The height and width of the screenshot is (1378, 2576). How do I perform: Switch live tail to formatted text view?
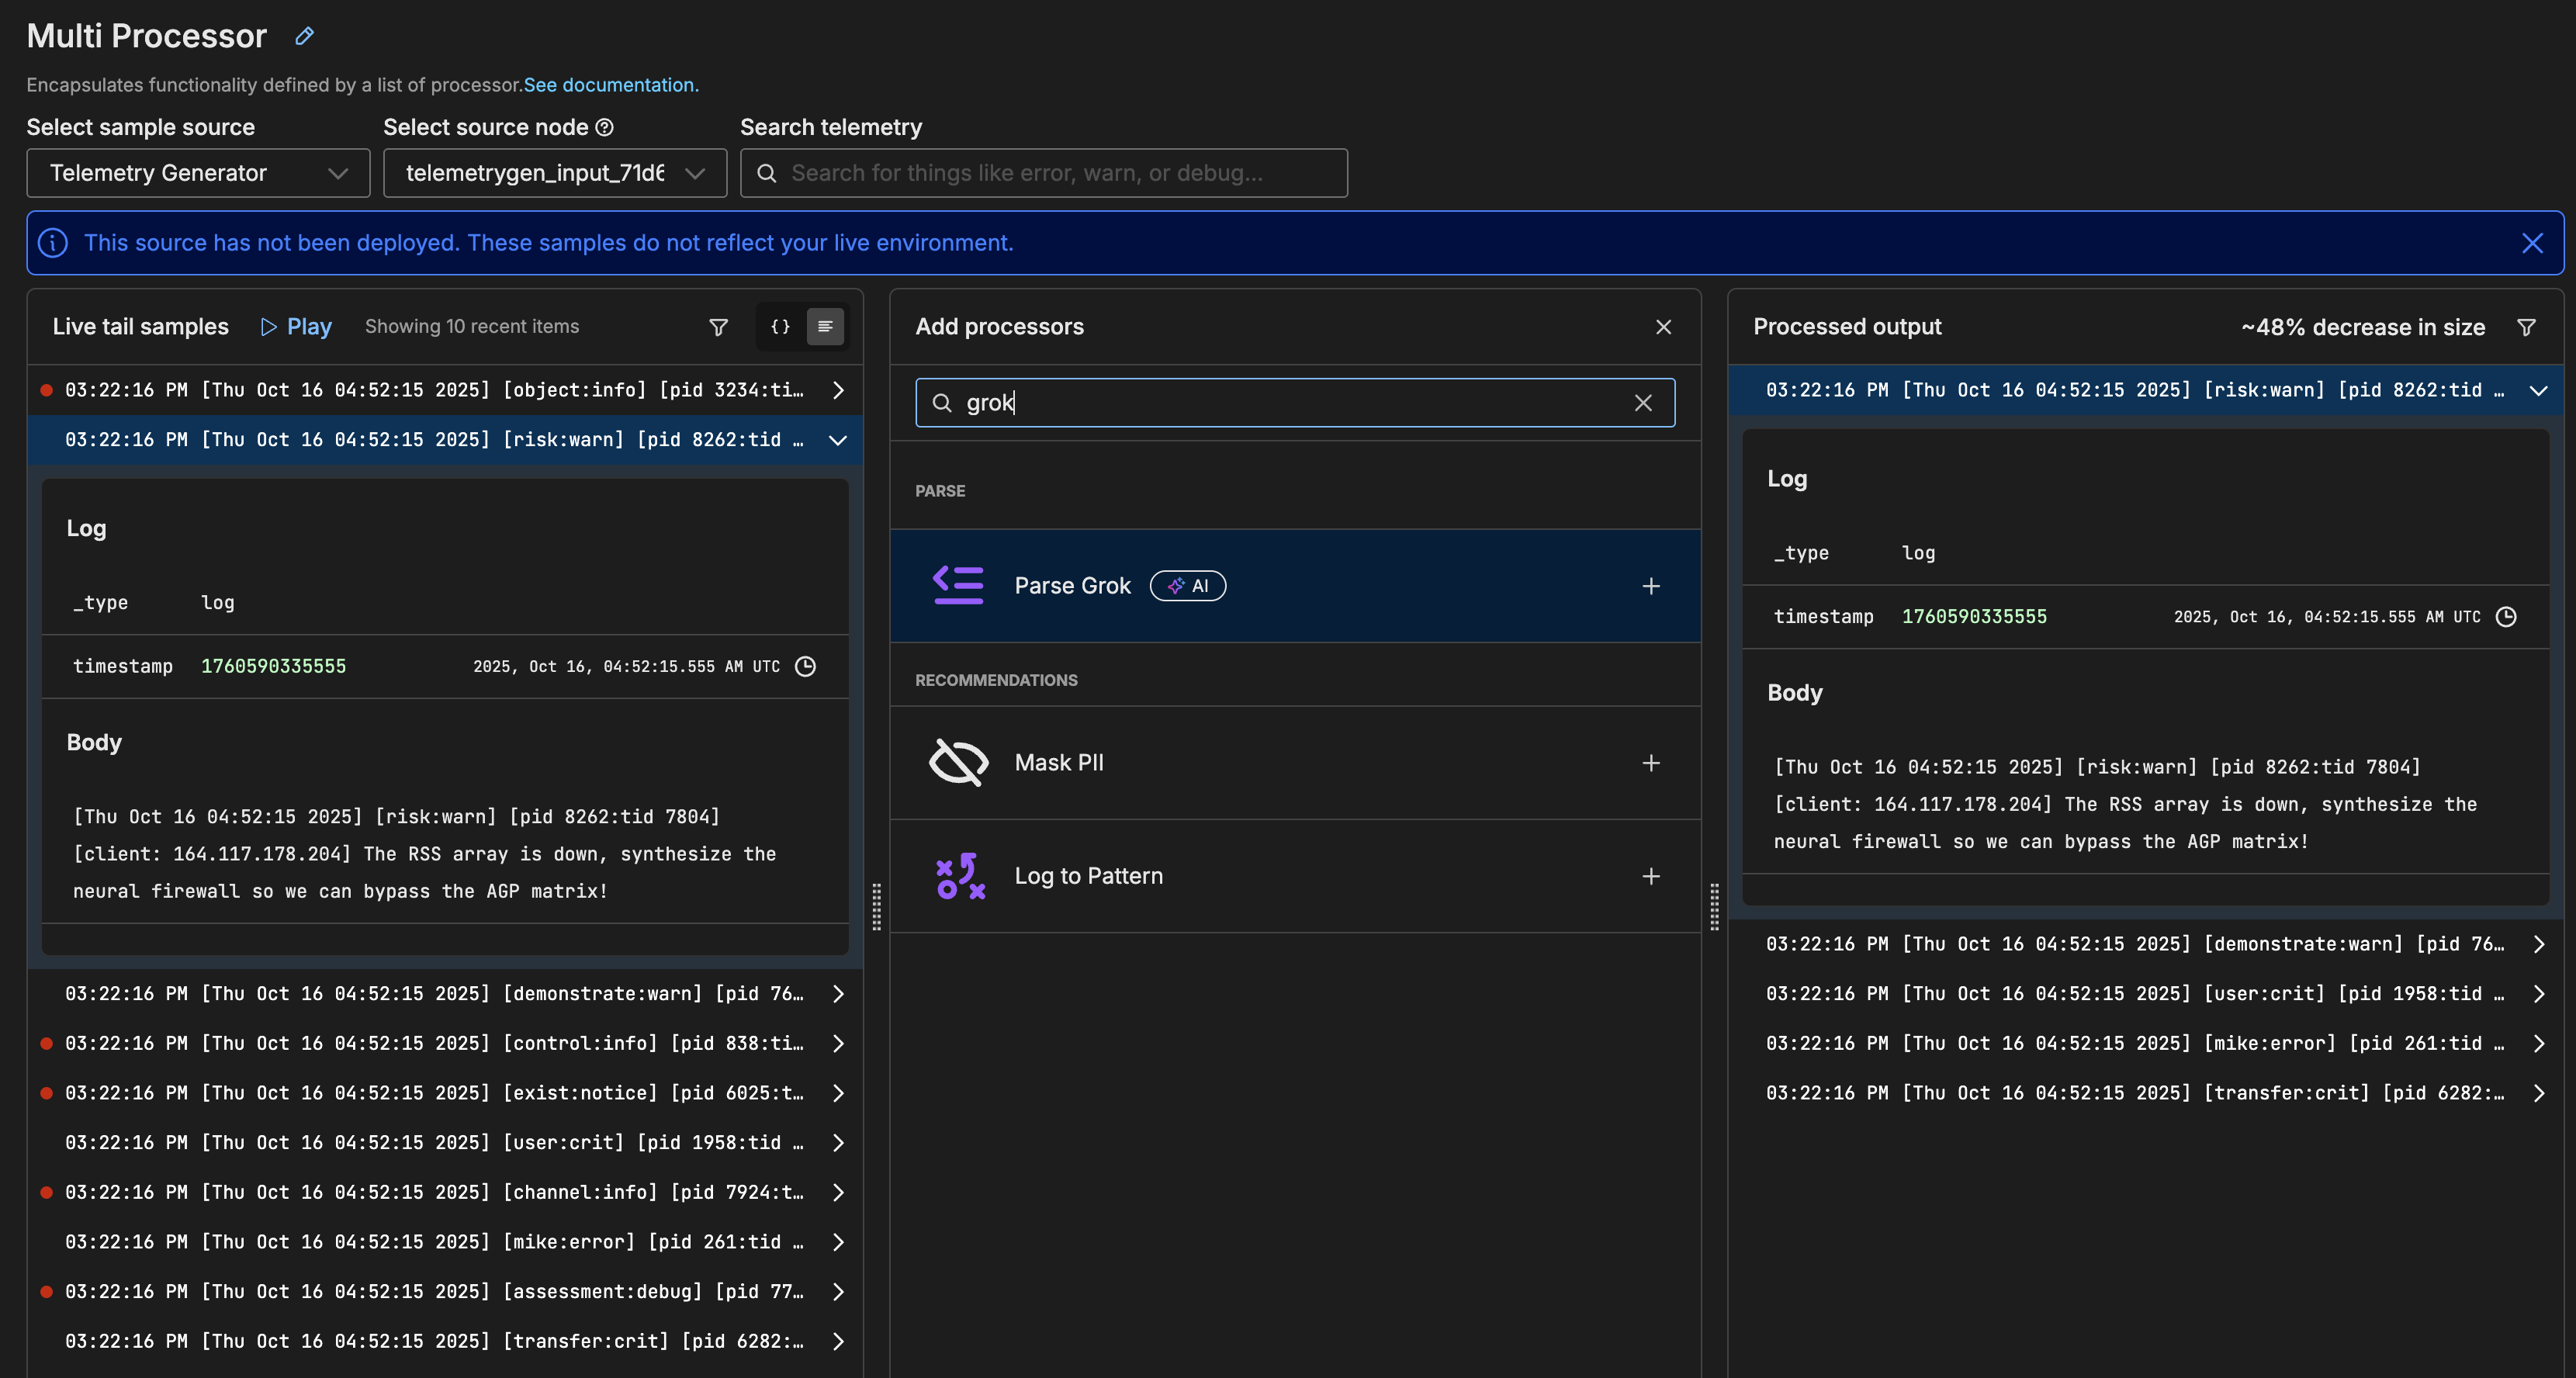coord(825,327)
